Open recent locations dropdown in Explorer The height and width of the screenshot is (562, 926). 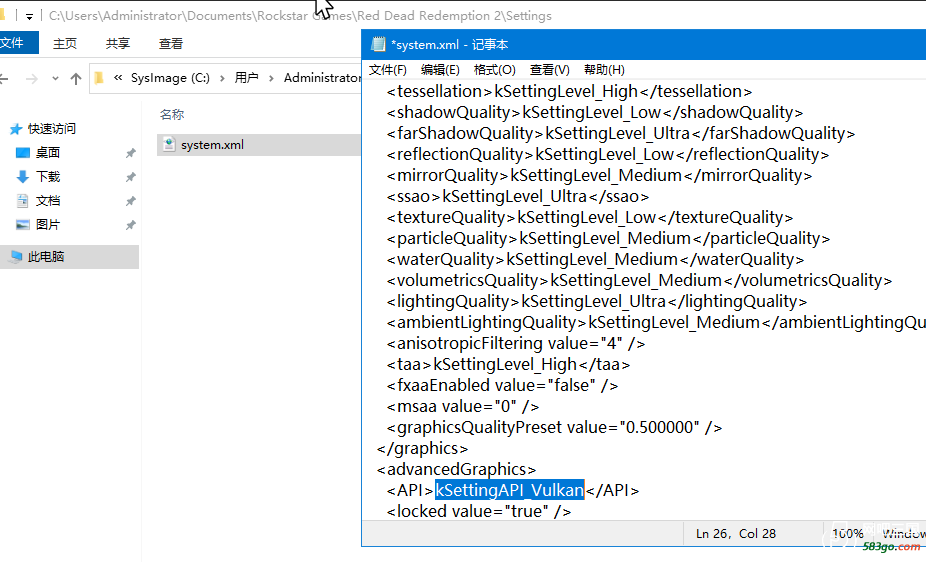55,79
